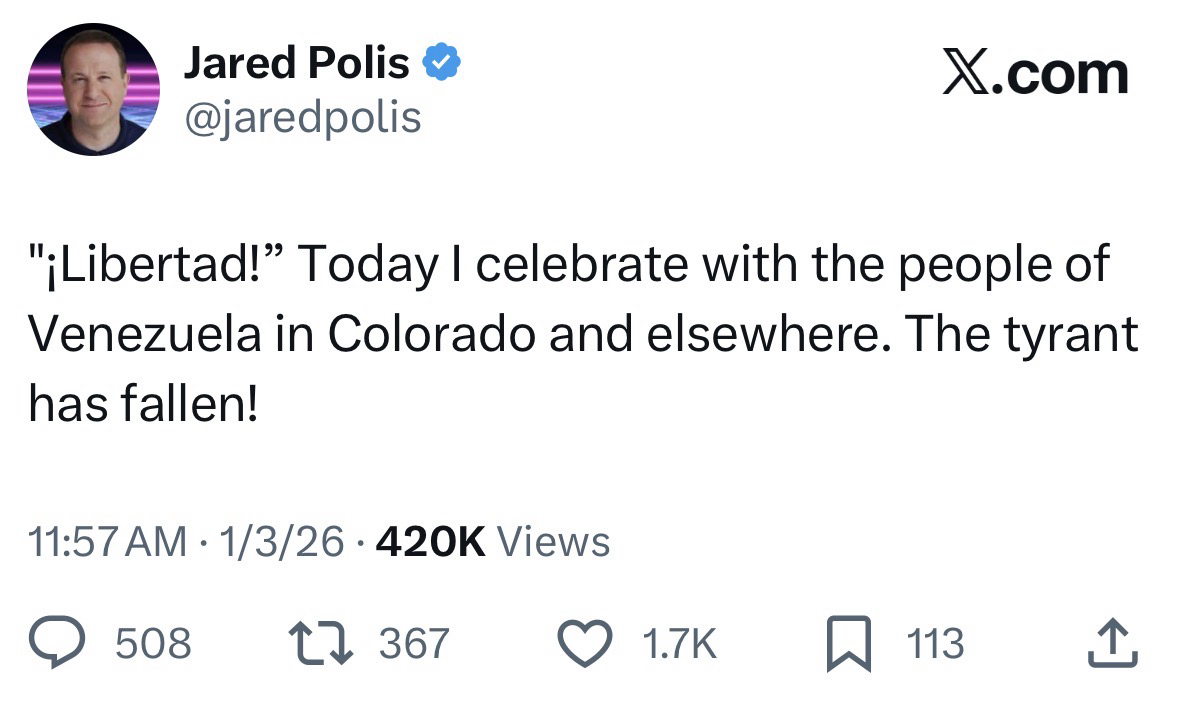Click the word Venezuela in the tweet text

(146, 334)
